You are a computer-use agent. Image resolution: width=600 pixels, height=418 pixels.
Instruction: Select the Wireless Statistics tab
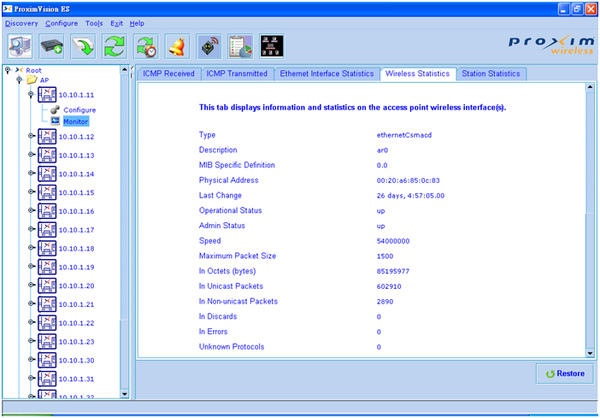point(417,73)
